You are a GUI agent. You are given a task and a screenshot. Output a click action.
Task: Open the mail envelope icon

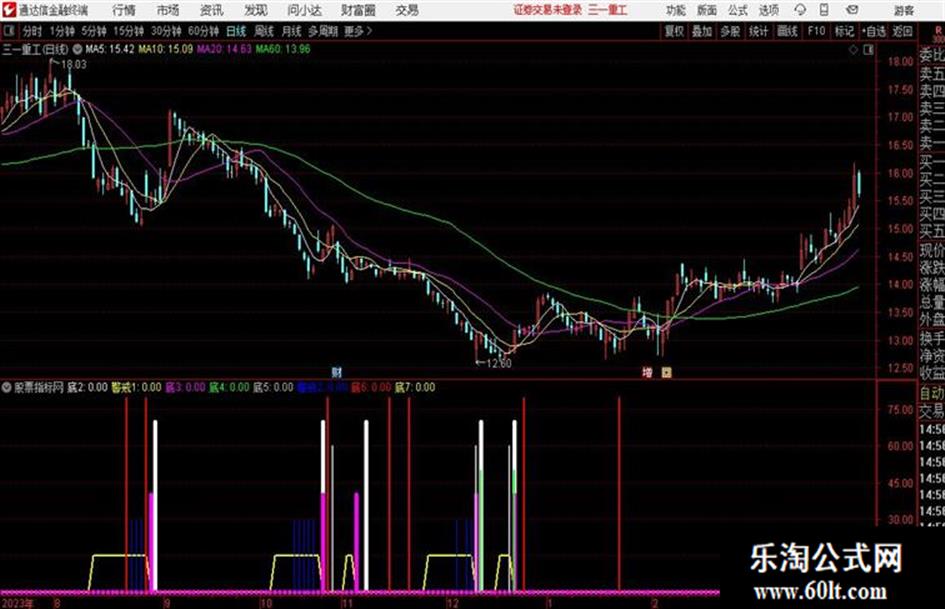pyautogui.click(x=852, y=10)
